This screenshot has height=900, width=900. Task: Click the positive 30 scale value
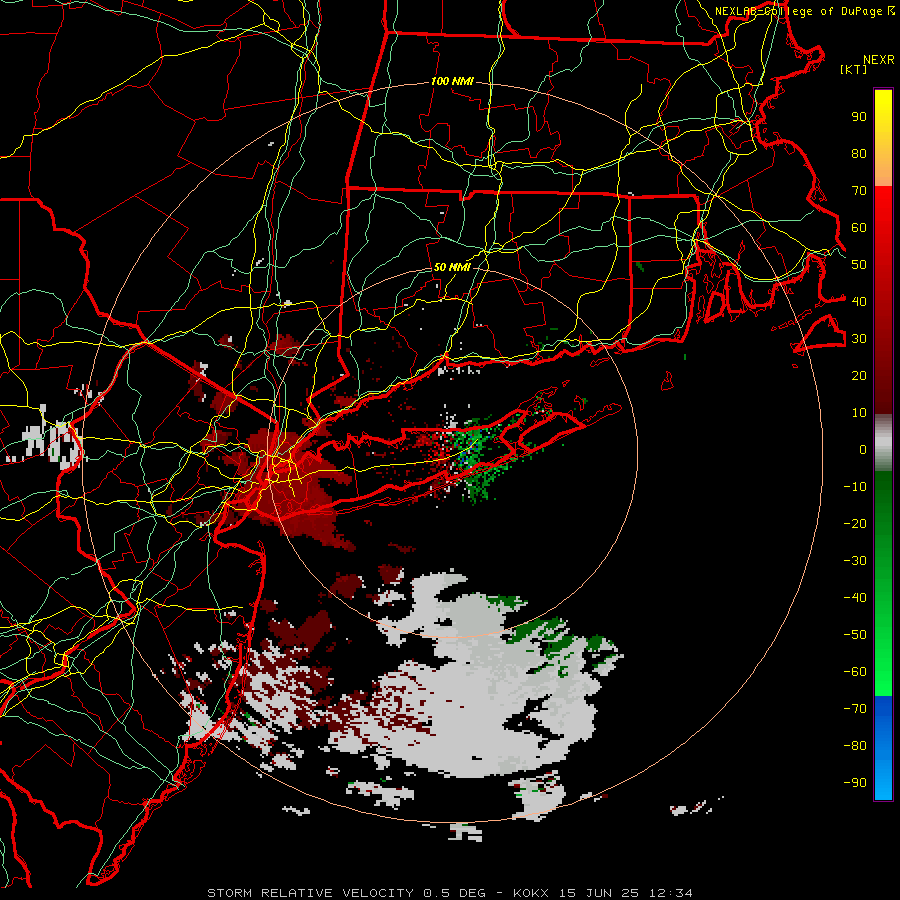click(x=859, y=339)
